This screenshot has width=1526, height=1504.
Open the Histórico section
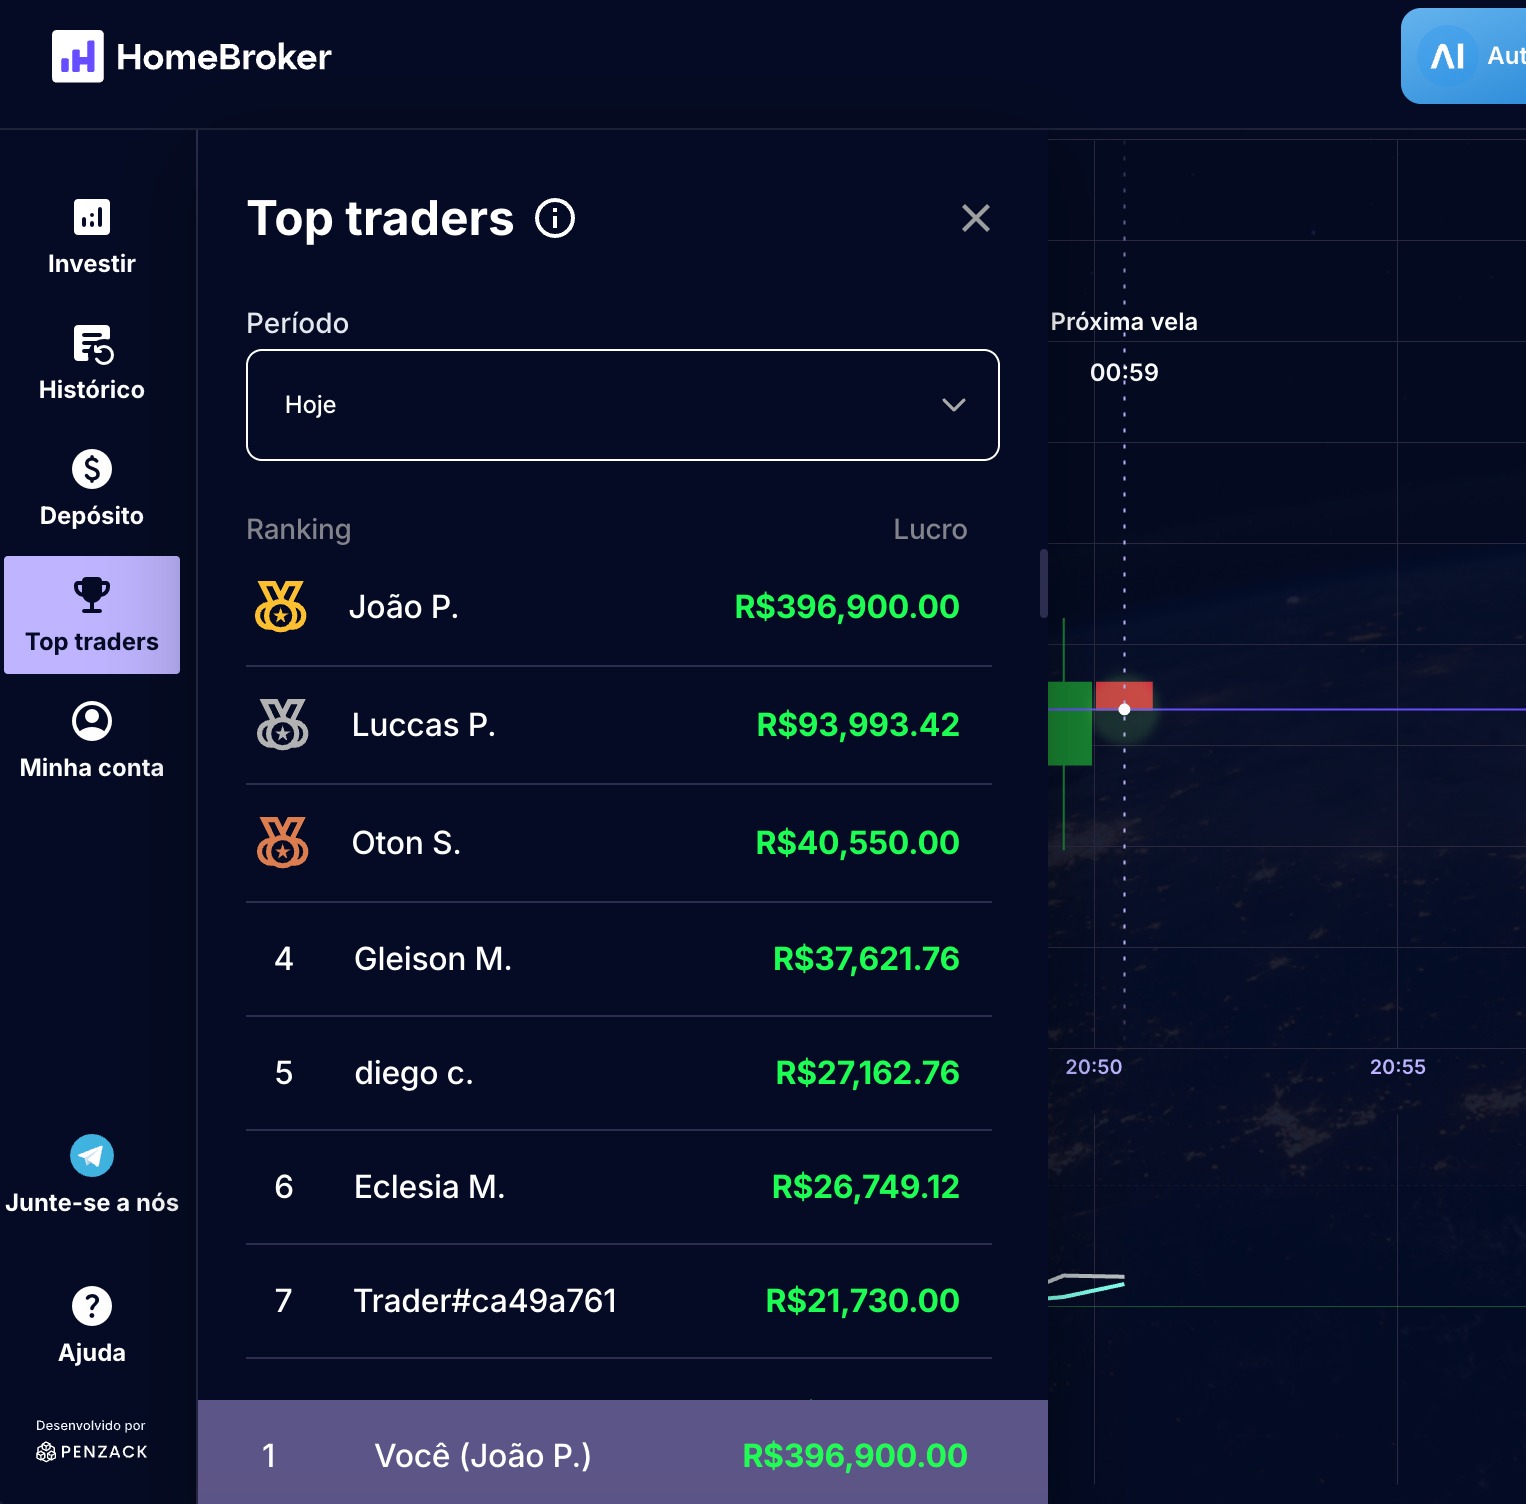pyautogui.click(x=92, y=362)
